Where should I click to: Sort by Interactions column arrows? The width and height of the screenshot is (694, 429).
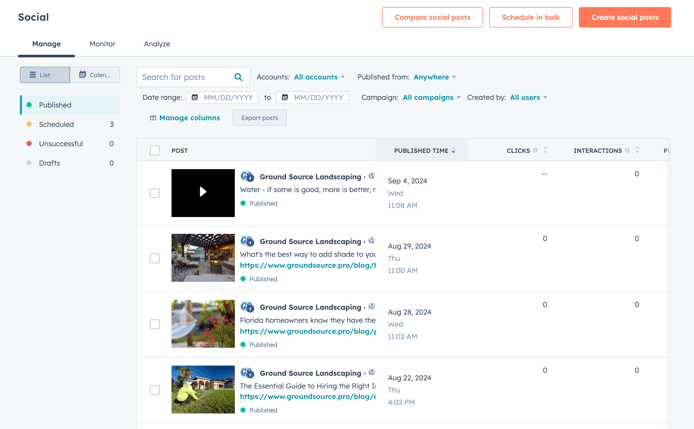tap(637, 151)
